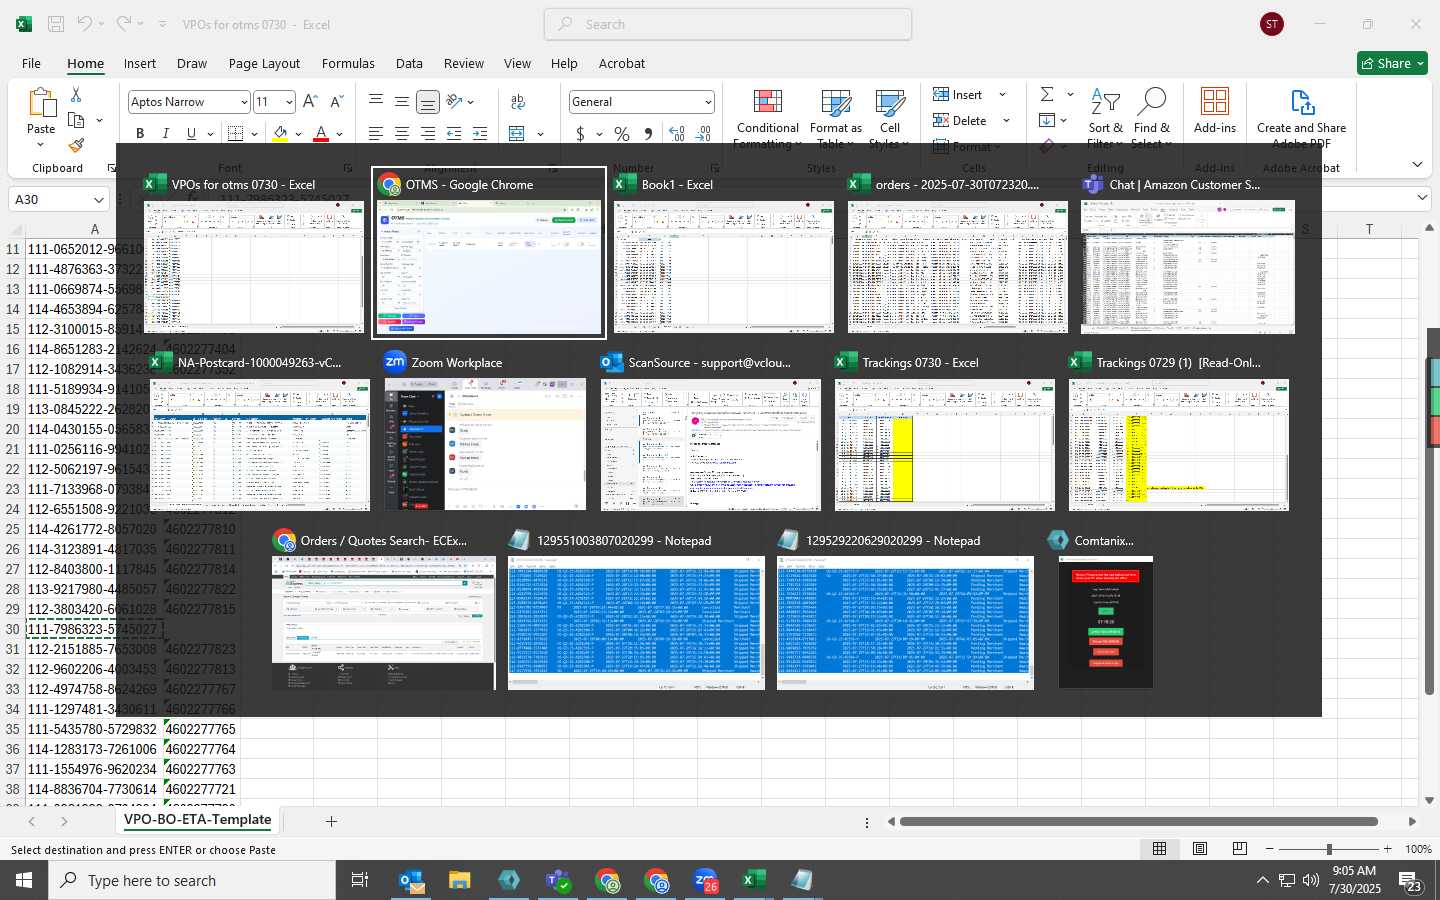
Task: Open the Insert cells dropdown arrow
Action: pos(1002,95)
